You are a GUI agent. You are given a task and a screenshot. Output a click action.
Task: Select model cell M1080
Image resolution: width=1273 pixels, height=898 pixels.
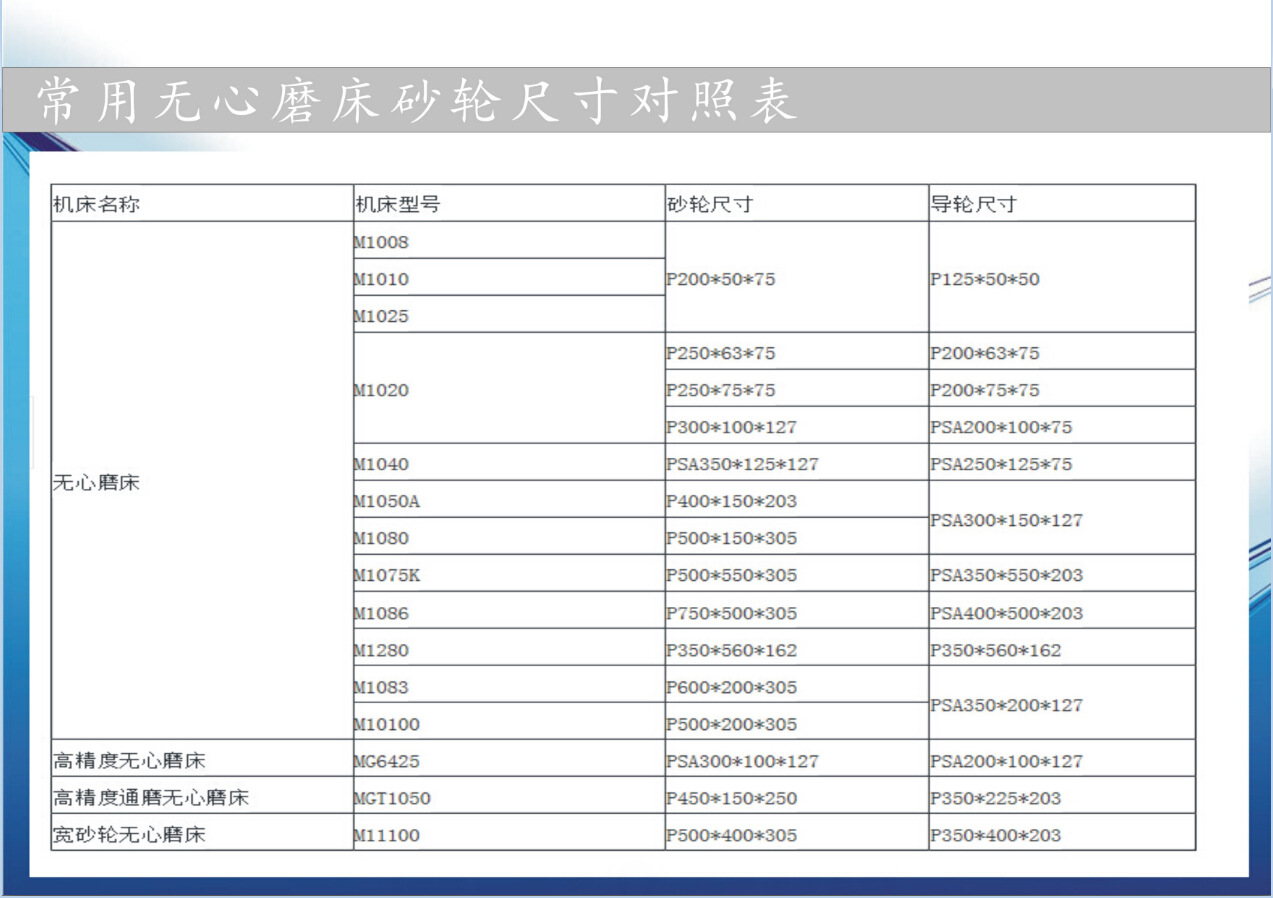pos(509,536)
